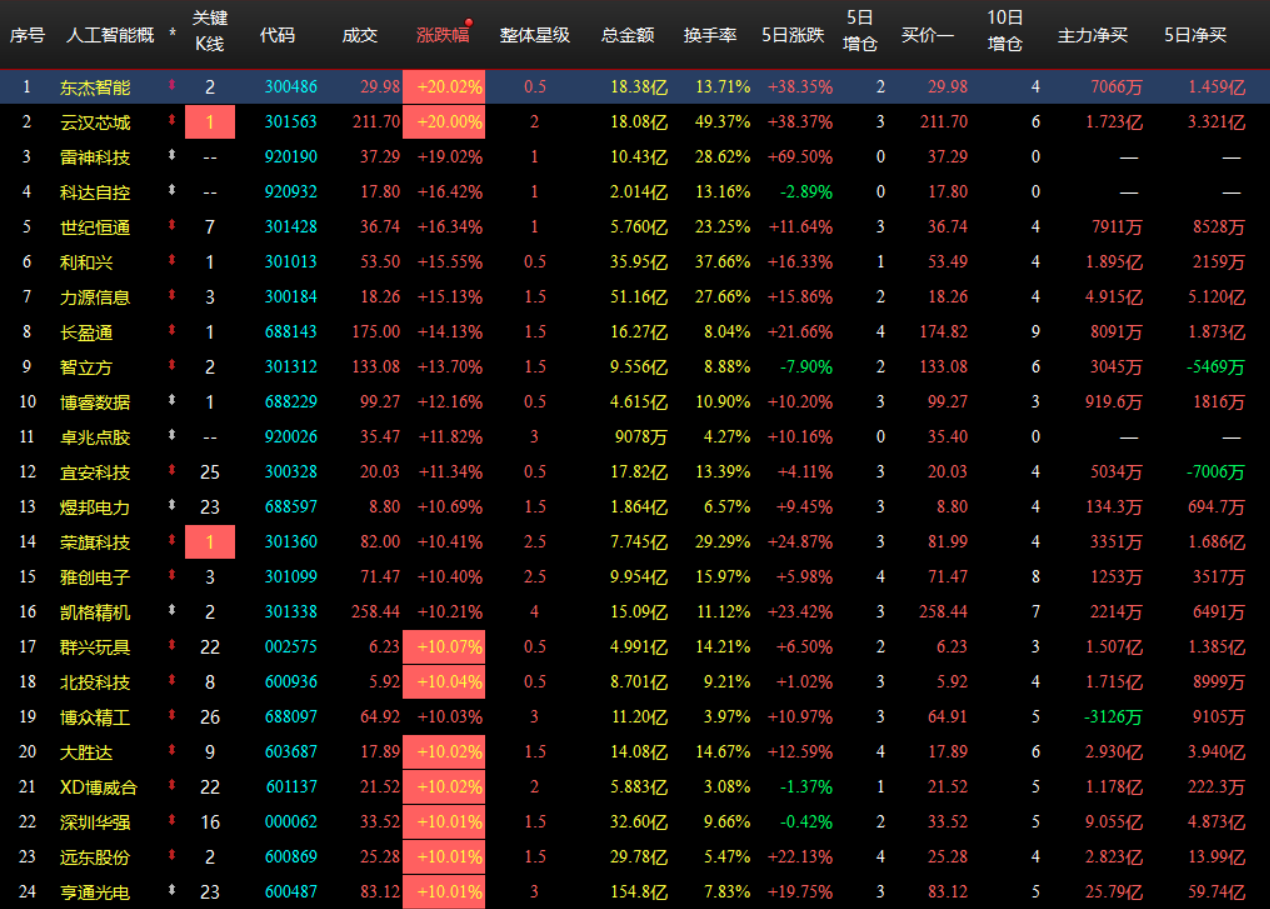The height and width of the screenshot is (909, 1270).
Task: Click the 5日涨跌 column header
Action: (x=793, y=35)
